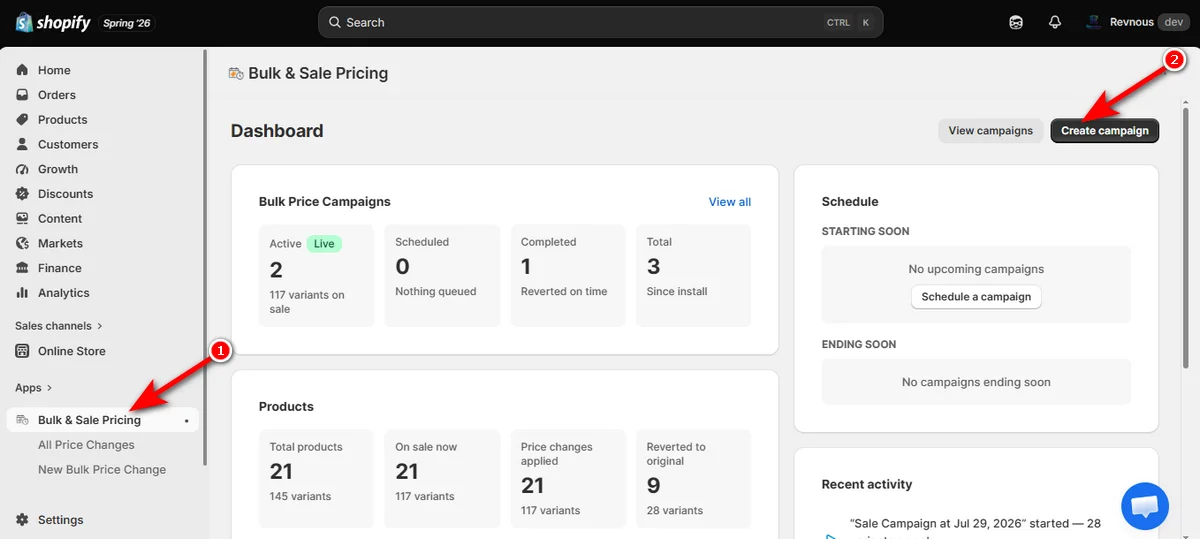
Task: Click the Active Live campaigns card
Action: coord(316,275)
